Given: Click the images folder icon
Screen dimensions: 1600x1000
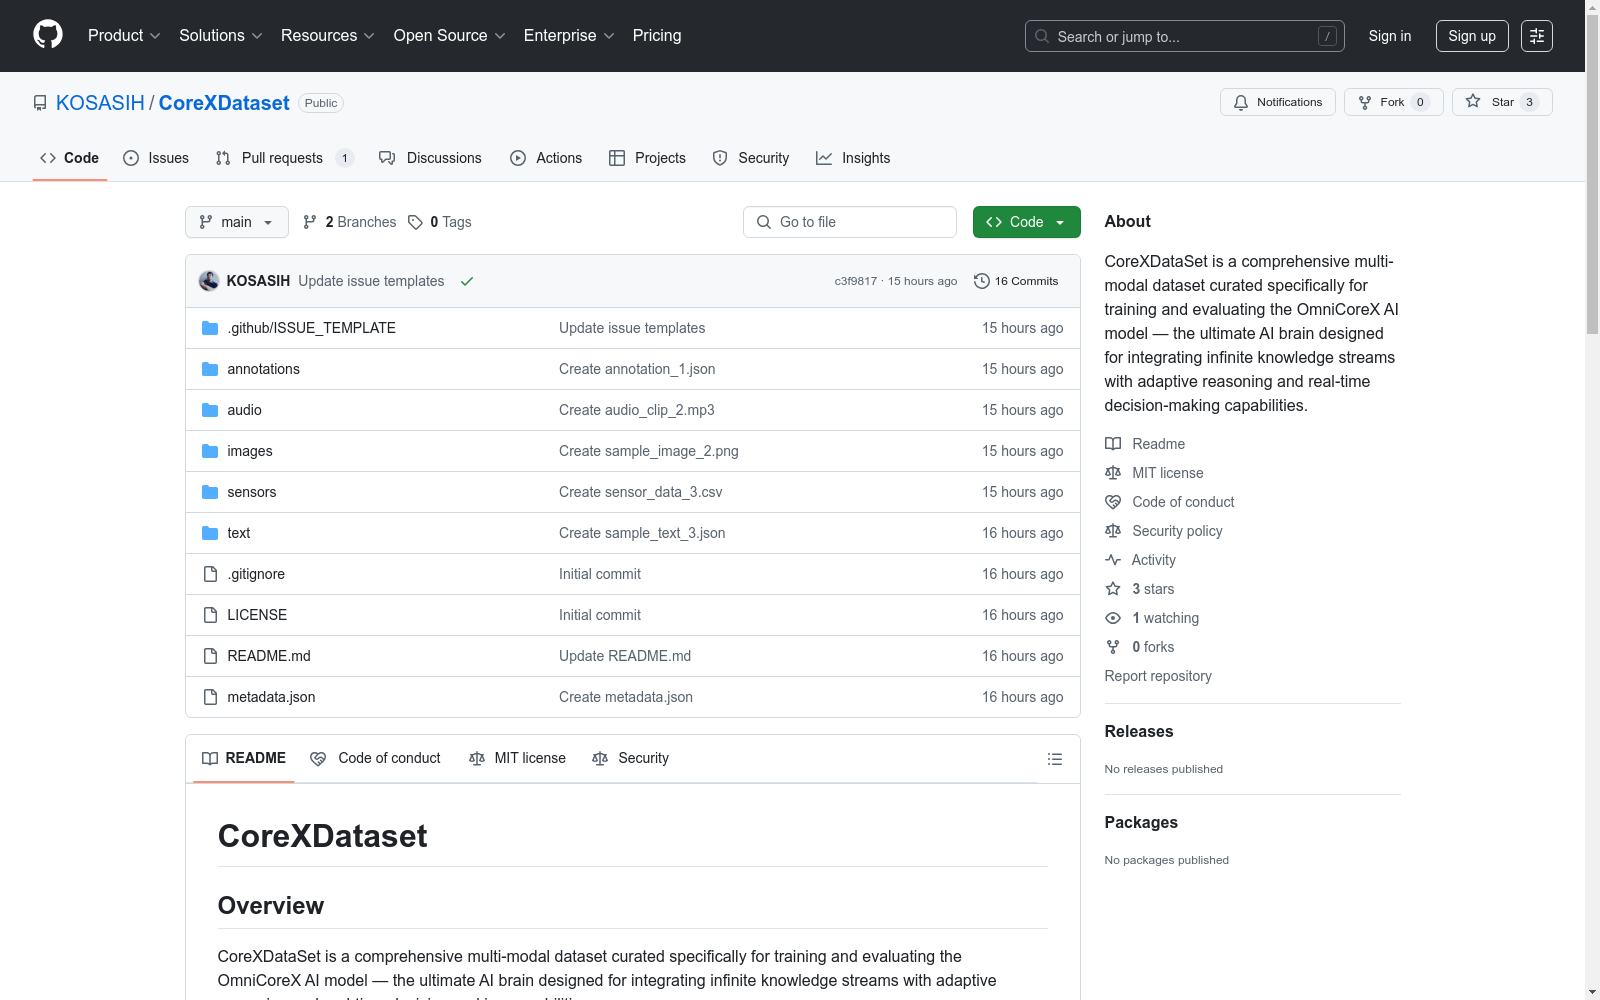Looking at the screenshot, I should click(x=210, y=451).
